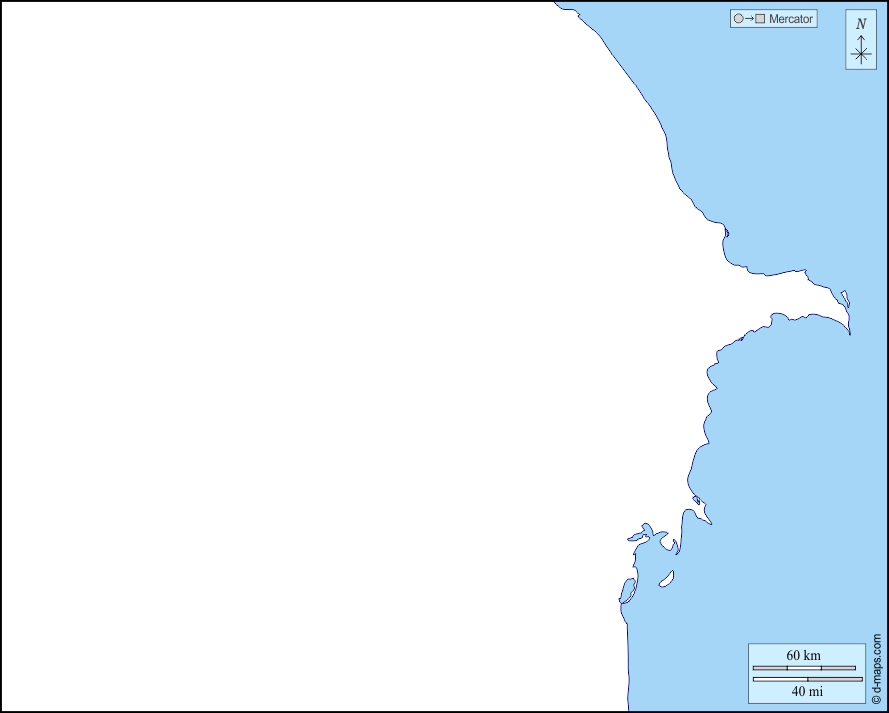Click the N letter on the compass
Viewport: 889px width, 713px height.
[861, 24]
